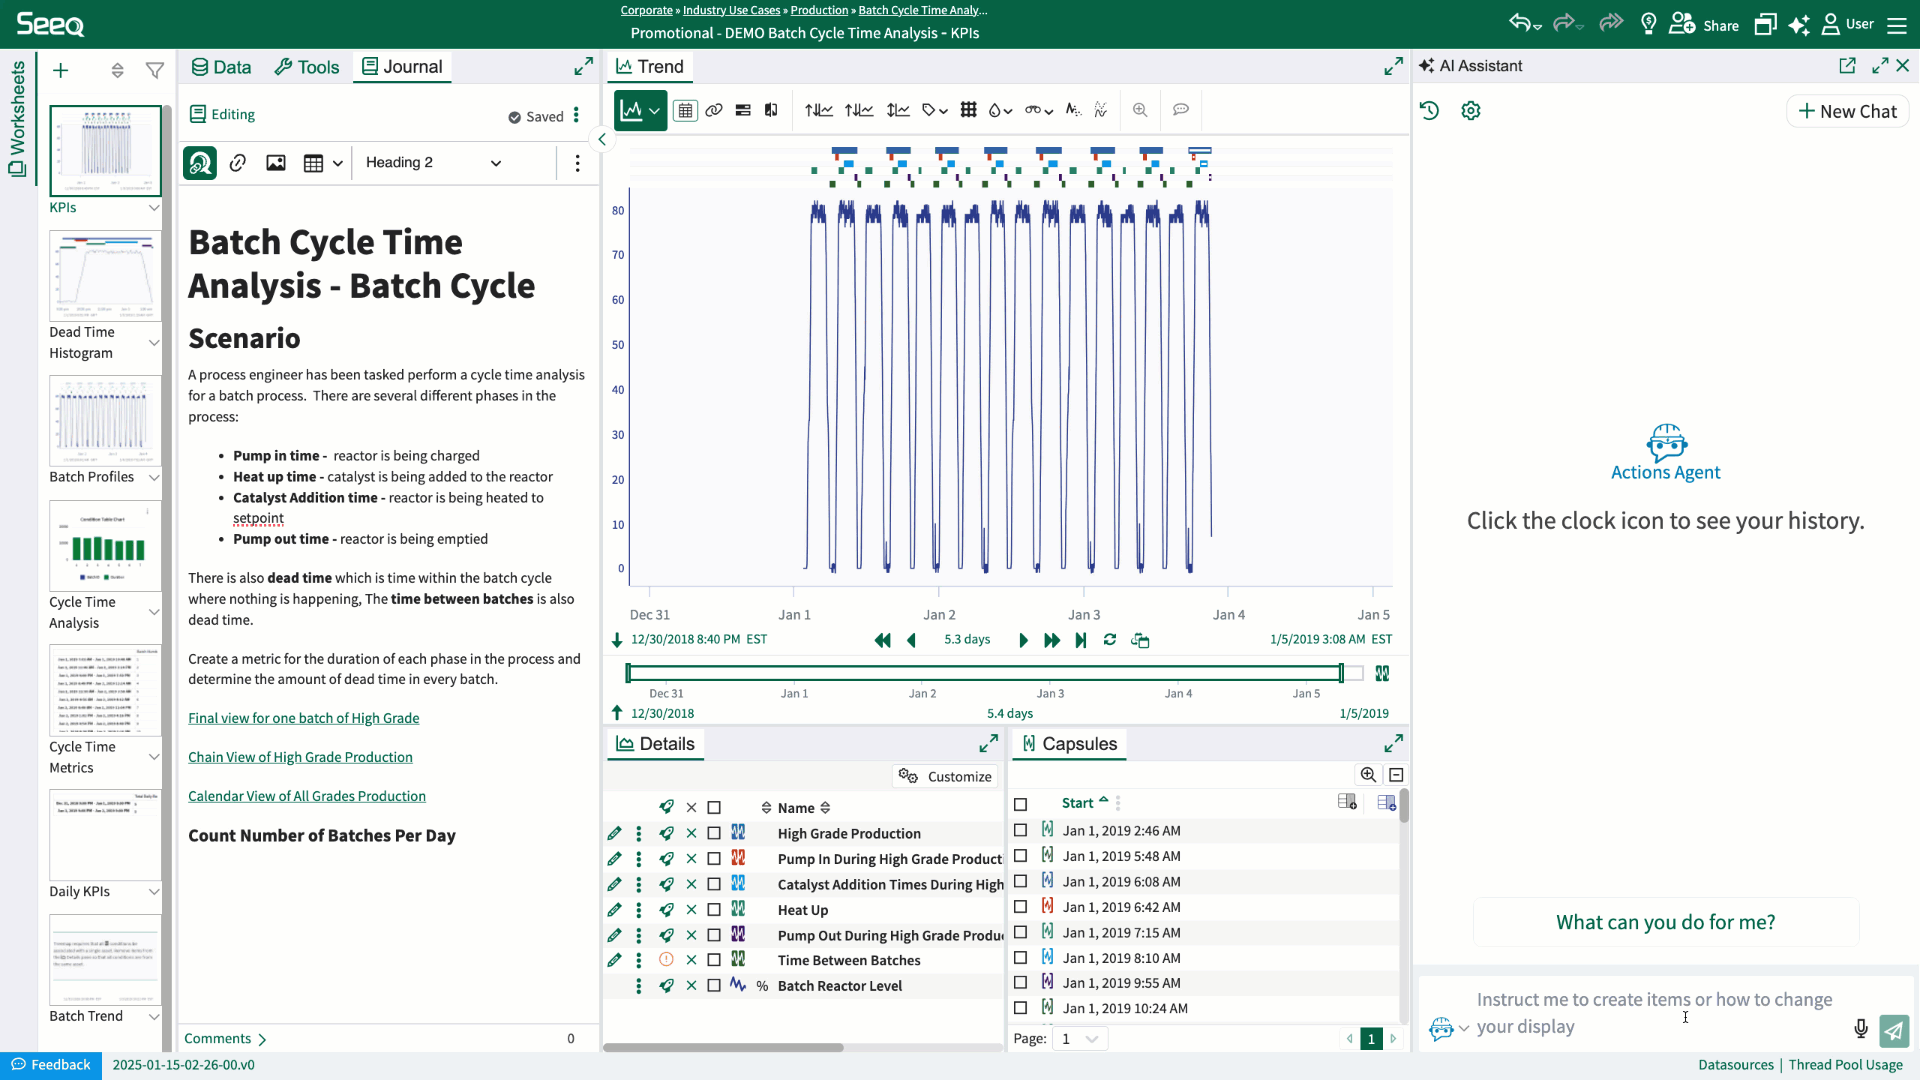Image resolution: width=1920 pixels, height=1080 pixels.
Task: Step display range forward one full period
Action: (x=1052, y=640)
